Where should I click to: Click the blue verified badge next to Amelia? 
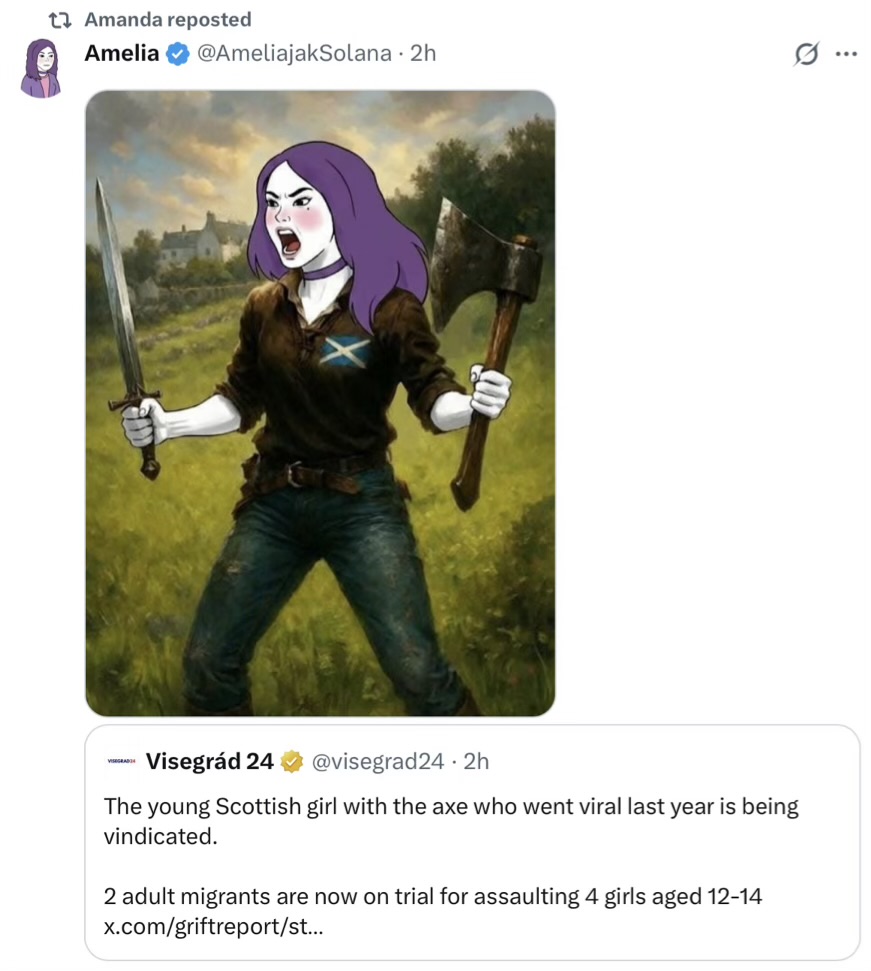tap(177, 54)
